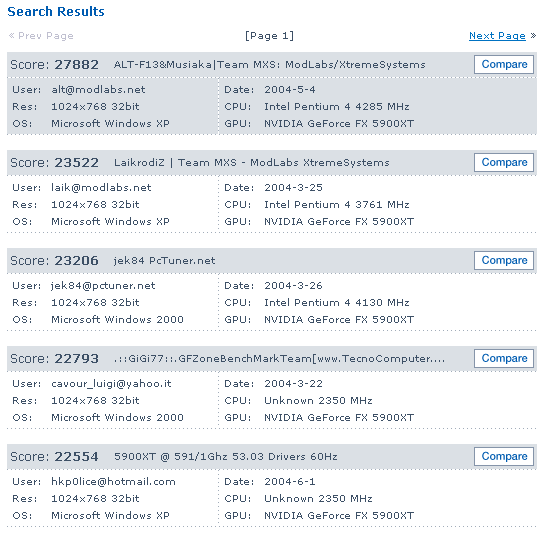
Task: Select the ALT-F13&Musiaka result title
Action: [x=270, y=65]
